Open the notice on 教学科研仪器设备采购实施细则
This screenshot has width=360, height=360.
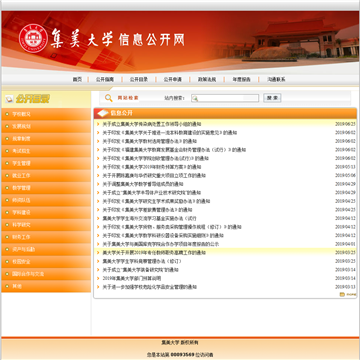click(x=163, y=236)
